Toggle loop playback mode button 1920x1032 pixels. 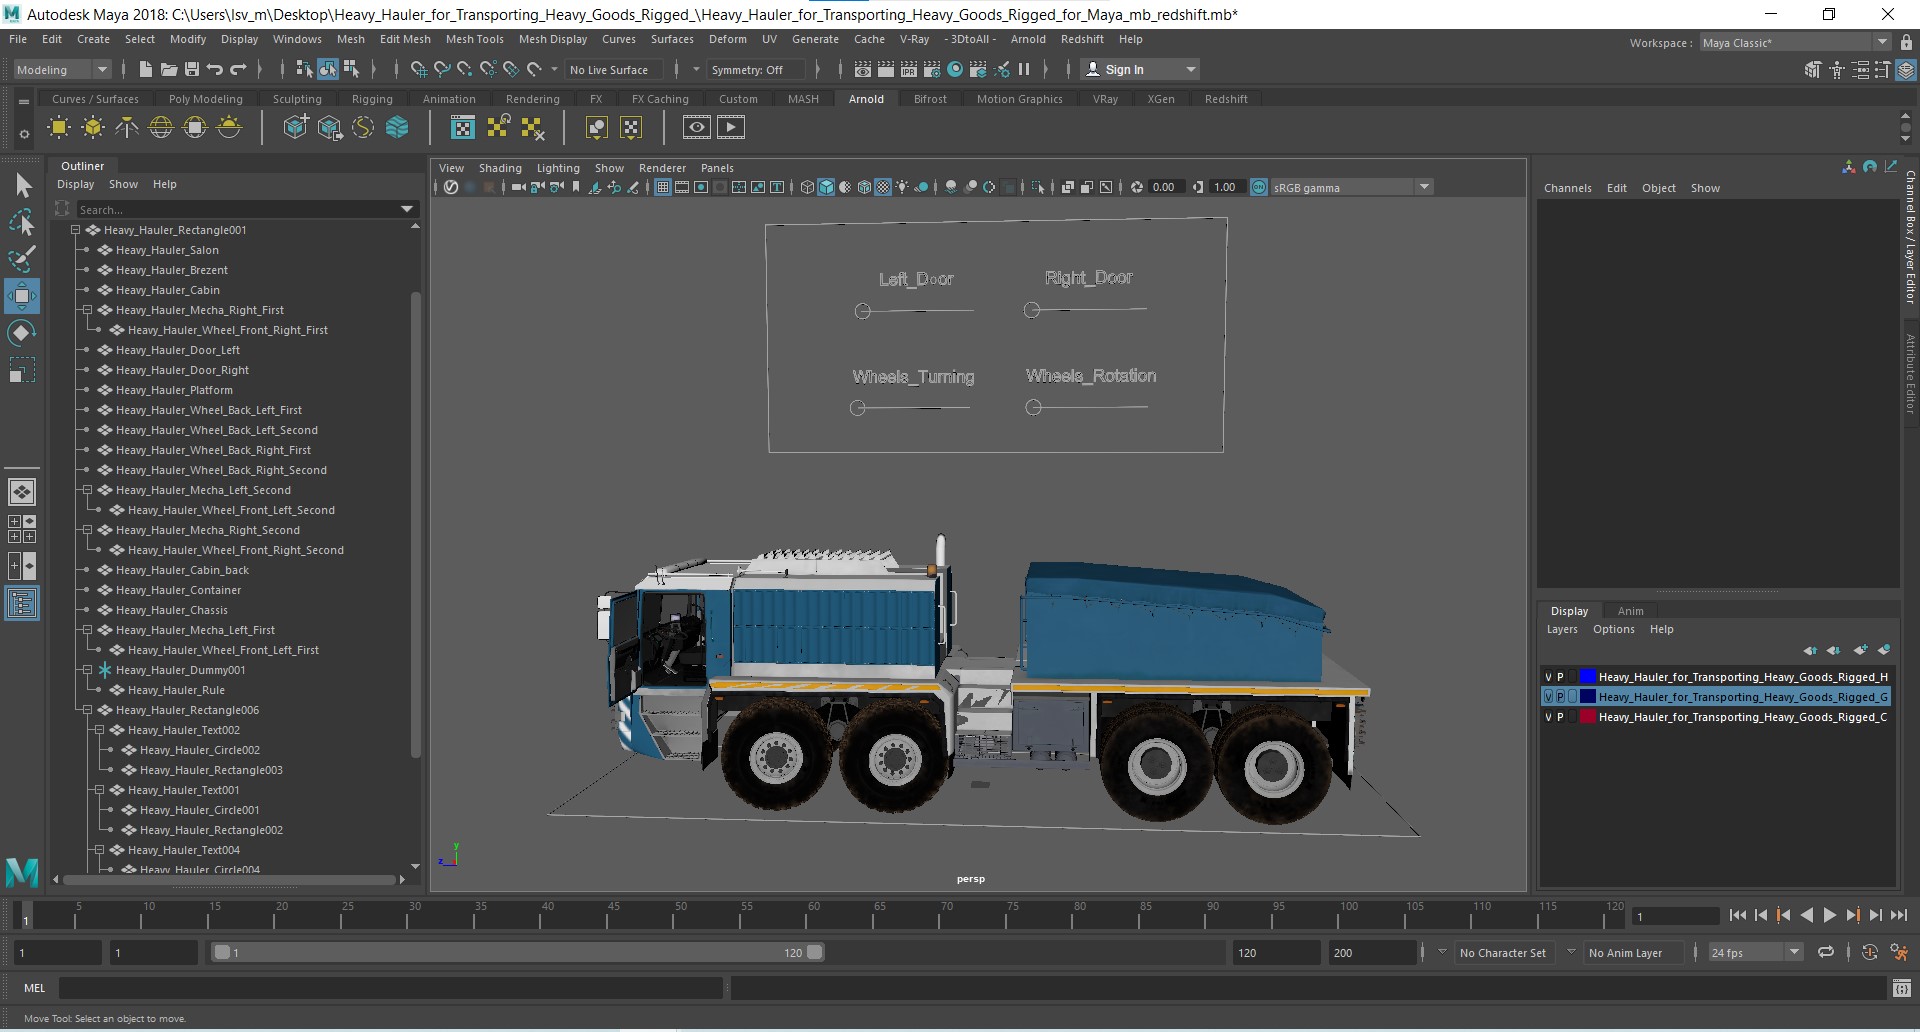pos(1825,952)
